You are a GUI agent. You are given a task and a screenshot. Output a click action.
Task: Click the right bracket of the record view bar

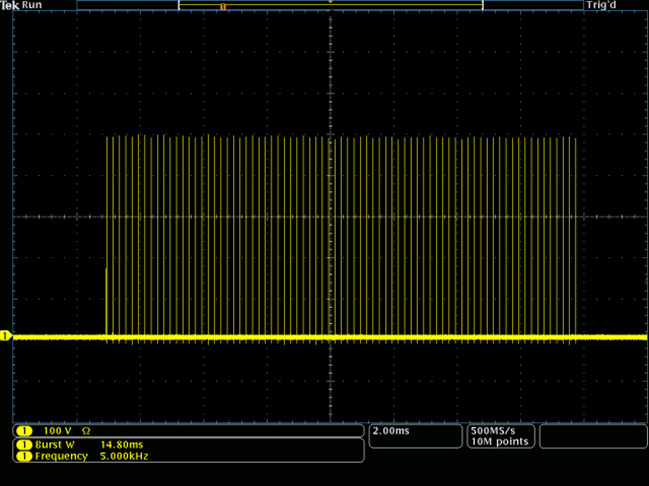coord(482,5)
